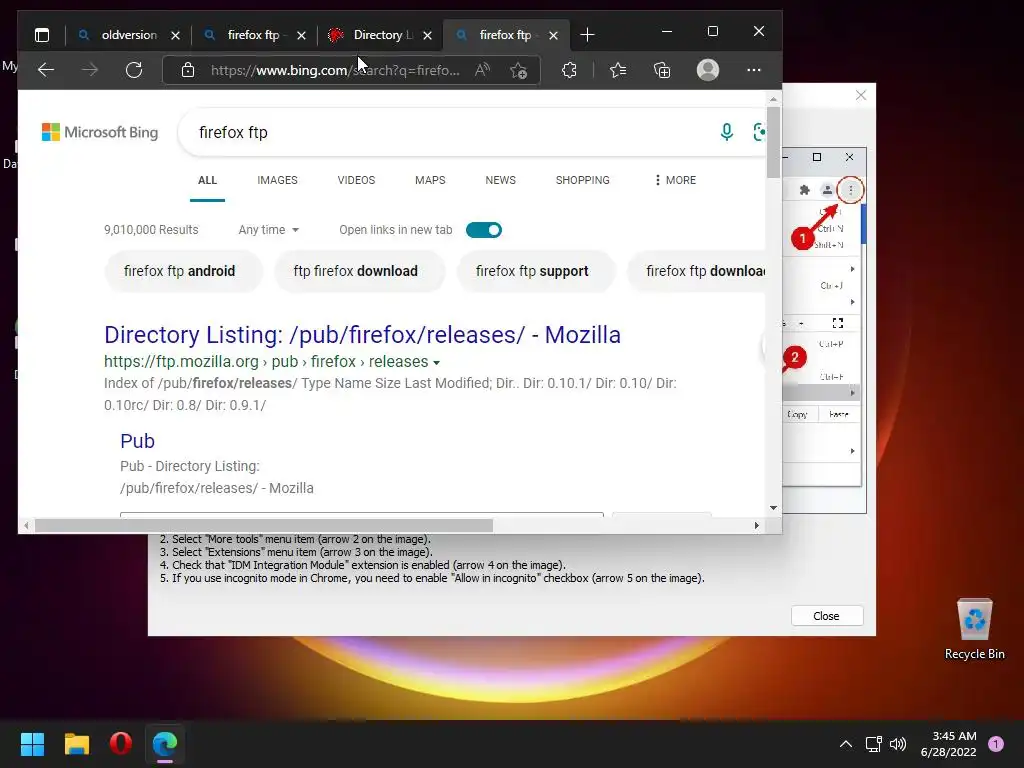1024x768 pixels.
Task: Open the tab actions menu icon
Action: [x=42, y=35]
